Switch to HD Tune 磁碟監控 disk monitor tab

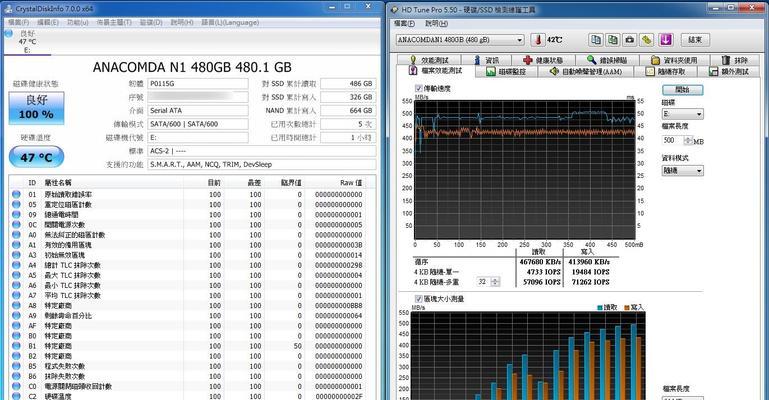coord(506,72)
